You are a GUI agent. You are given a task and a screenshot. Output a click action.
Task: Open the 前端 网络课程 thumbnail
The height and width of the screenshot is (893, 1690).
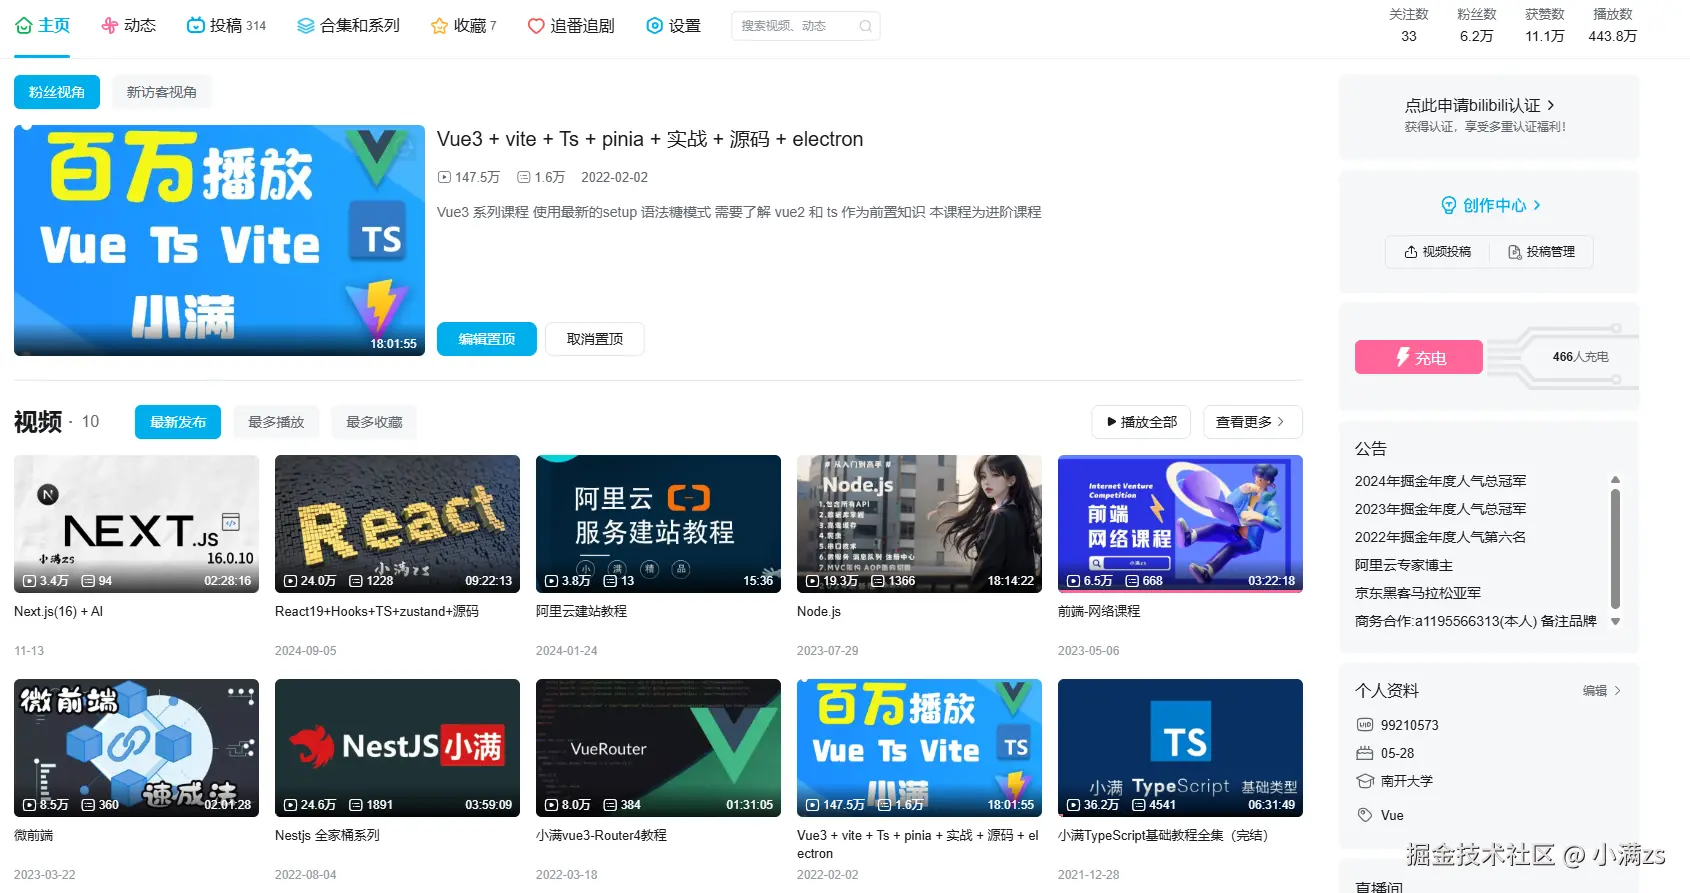(x=1180, y=524)
